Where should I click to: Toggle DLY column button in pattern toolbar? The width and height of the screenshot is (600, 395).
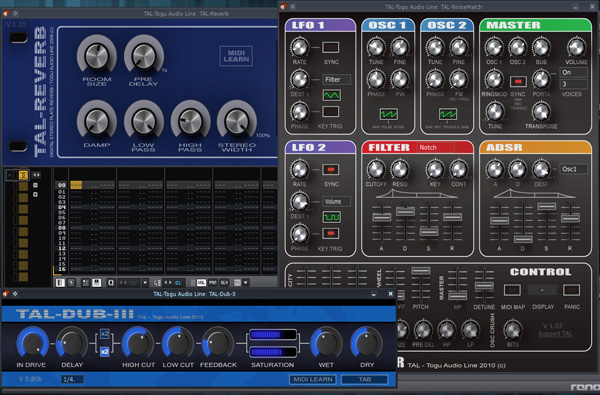(x=224, y=283)
